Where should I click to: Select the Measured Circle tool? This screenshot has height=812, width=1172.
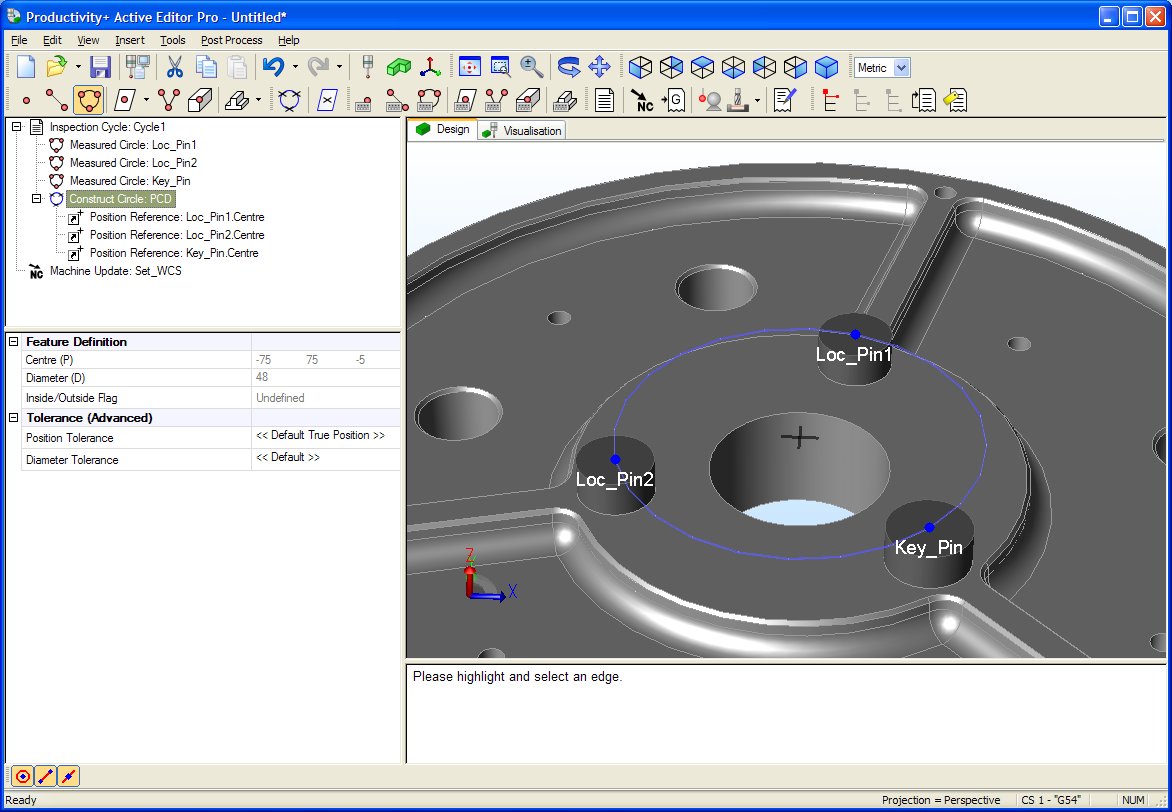pos(88,100)
